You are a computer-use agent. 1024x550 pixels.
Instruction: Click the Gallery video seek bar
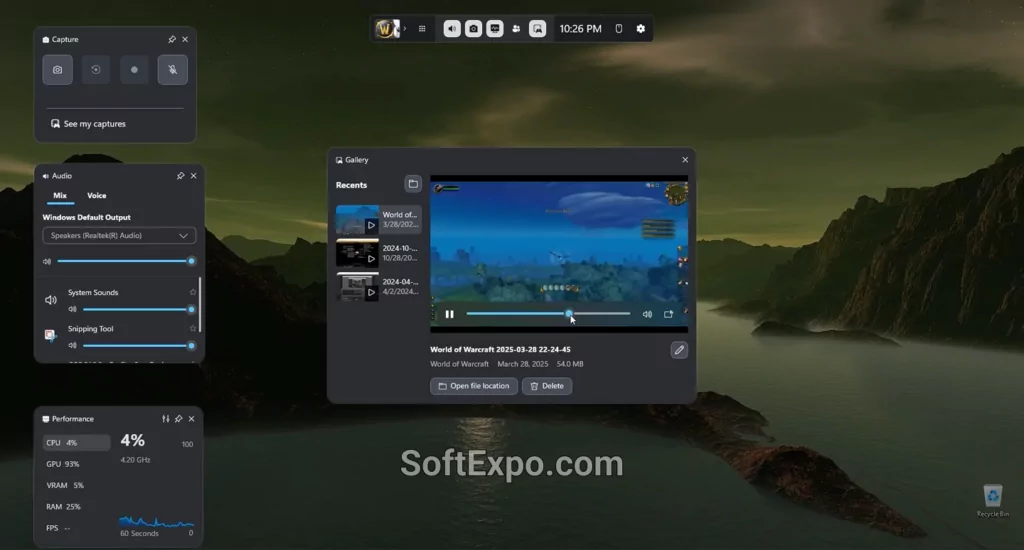coord(548,314)
